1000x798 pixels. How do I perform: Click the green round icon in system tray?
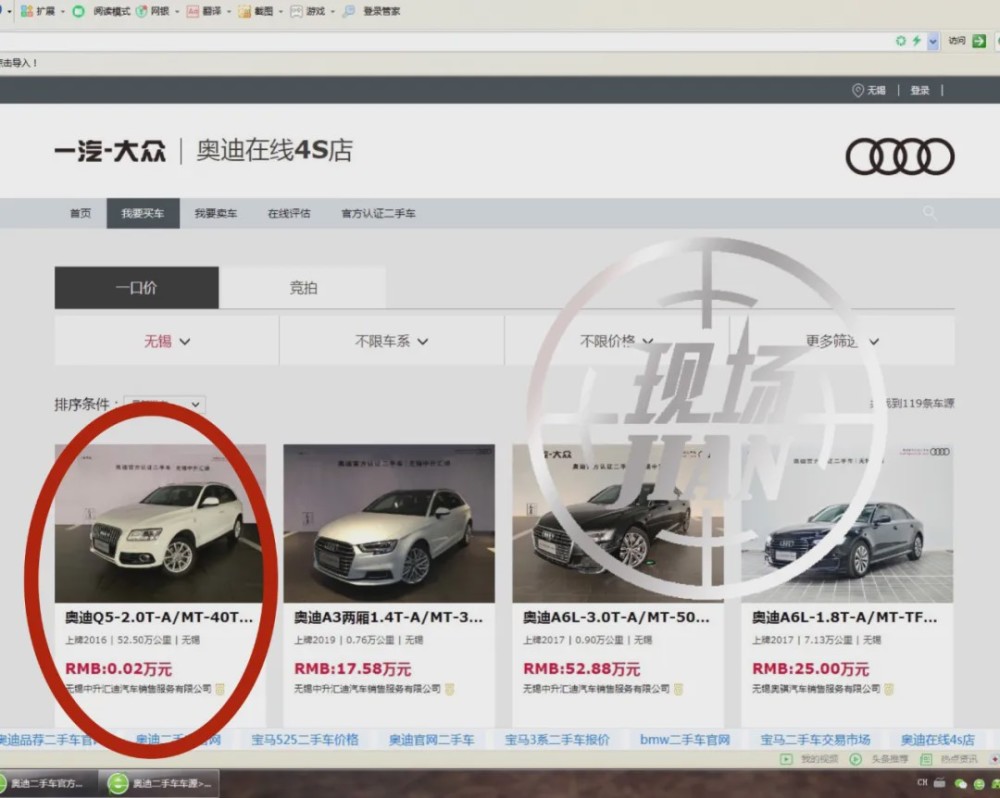pos(979,784)
